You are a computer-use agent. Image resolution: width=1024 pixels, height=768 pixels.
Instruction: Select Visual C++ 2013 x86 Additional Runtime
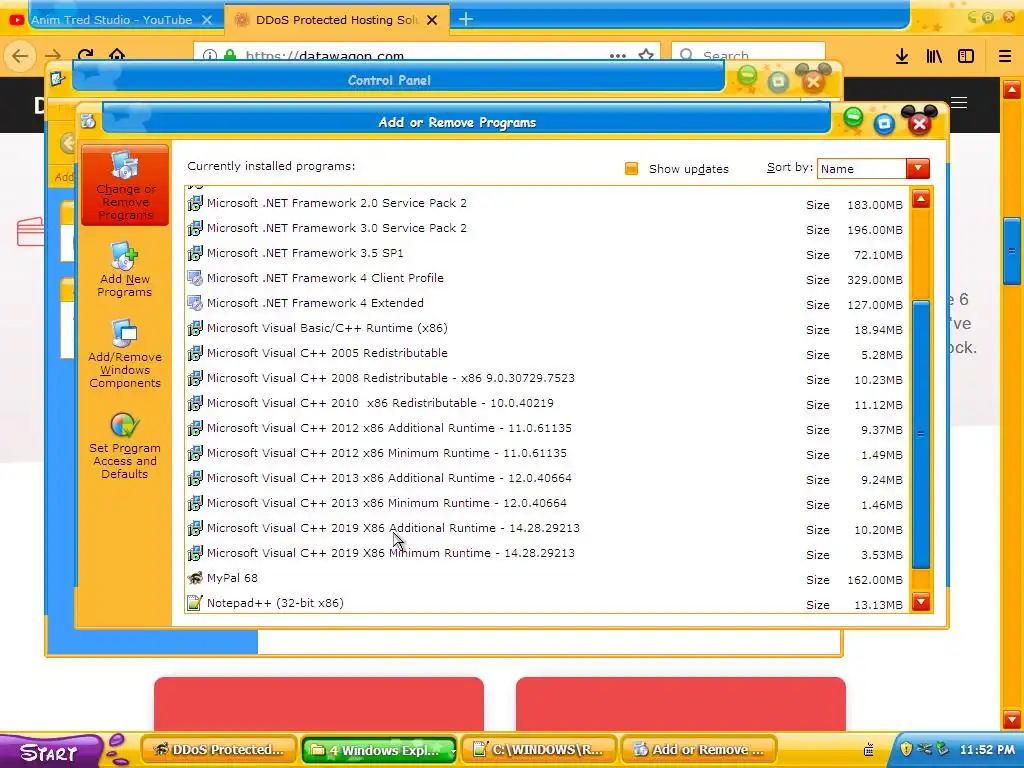click(x=389, y=478)
